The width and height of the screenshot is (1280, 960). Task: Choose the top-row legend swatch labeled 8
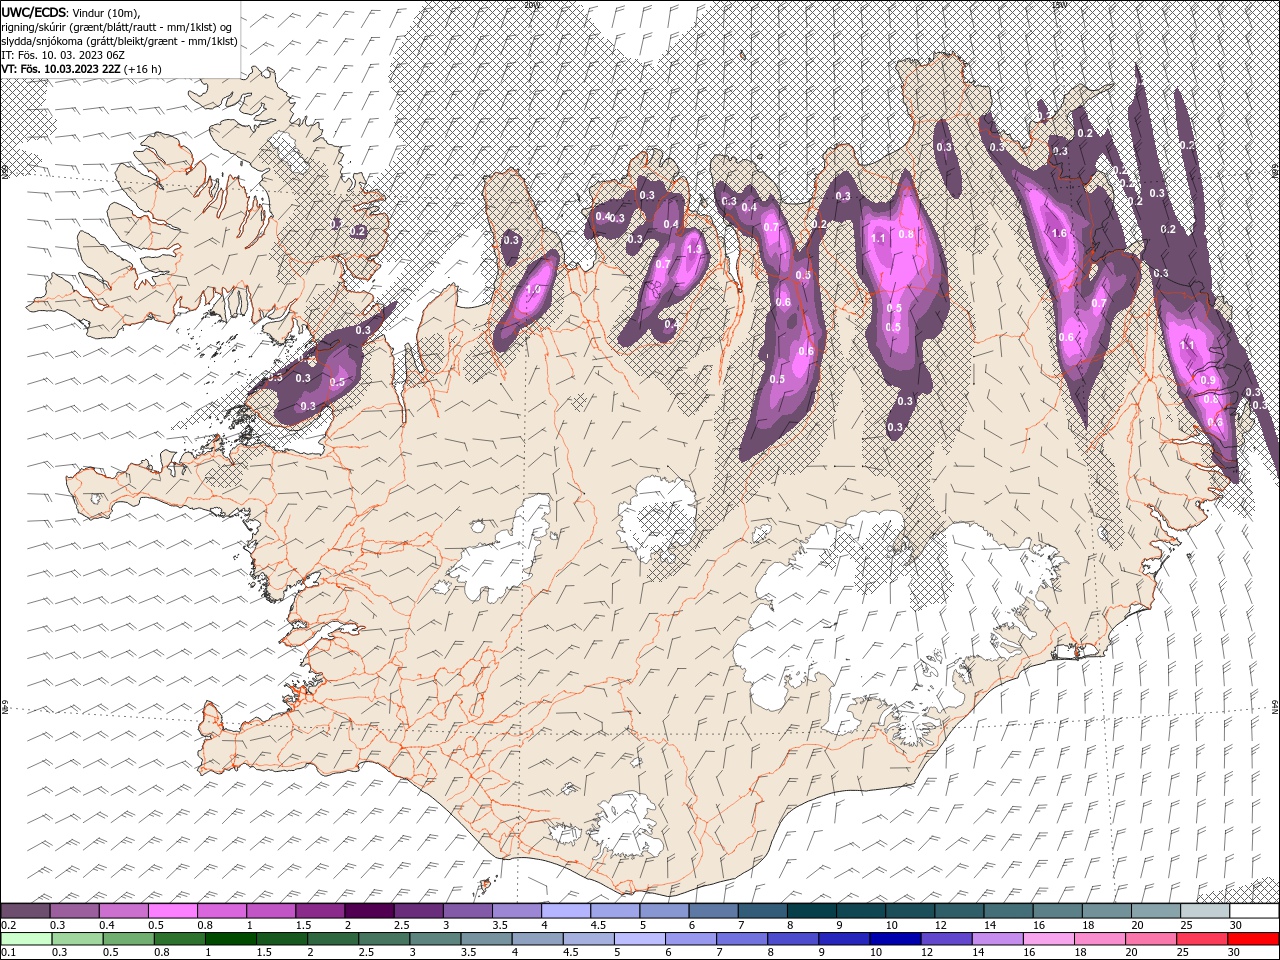(811, 911)
